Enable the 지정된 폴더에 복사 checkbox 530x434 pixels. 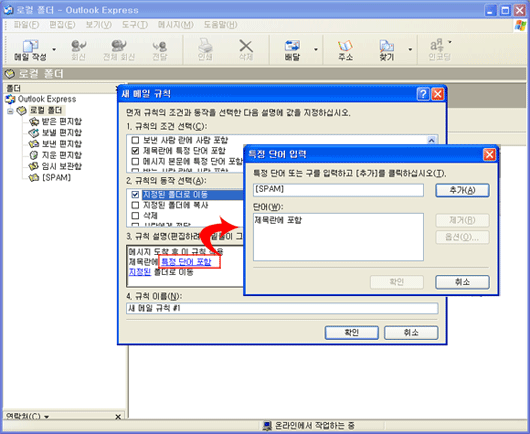click(x=135, y=205)
